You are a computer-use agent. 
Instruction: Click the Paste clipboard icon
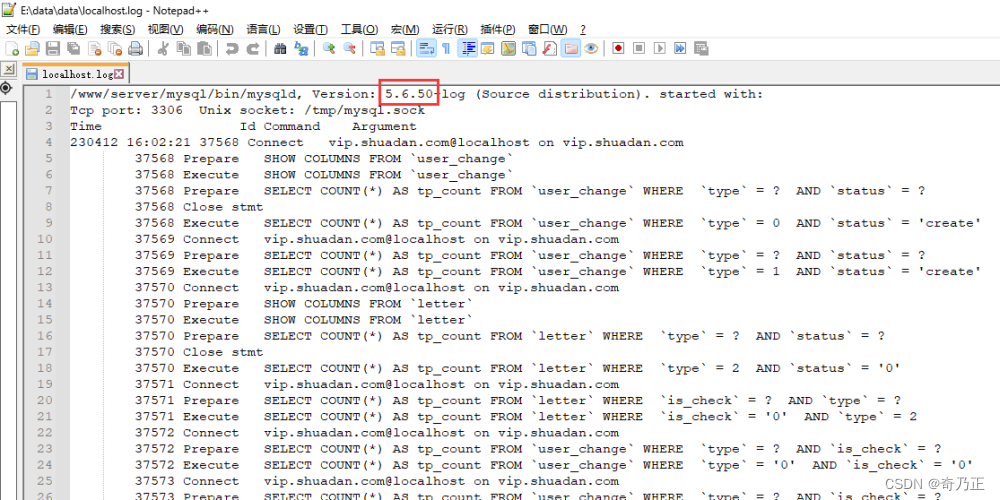coord(204,48)
